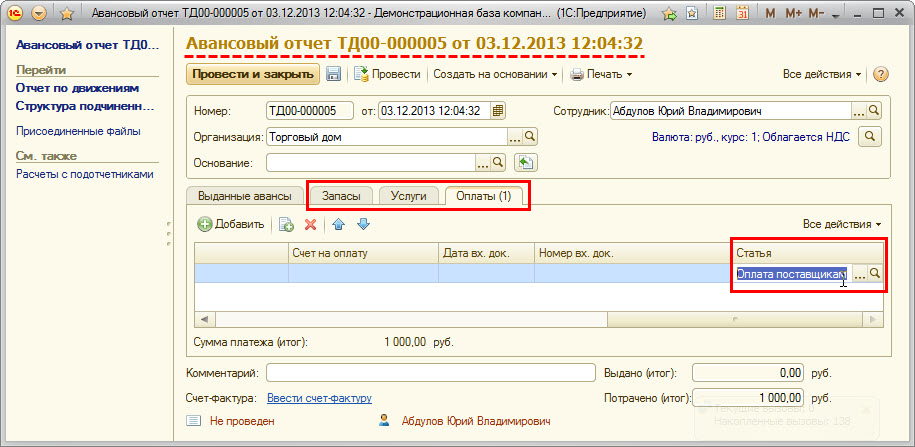
Task: Click the date field 03.12.2013 12:04:32
Action: click(435, 111)
